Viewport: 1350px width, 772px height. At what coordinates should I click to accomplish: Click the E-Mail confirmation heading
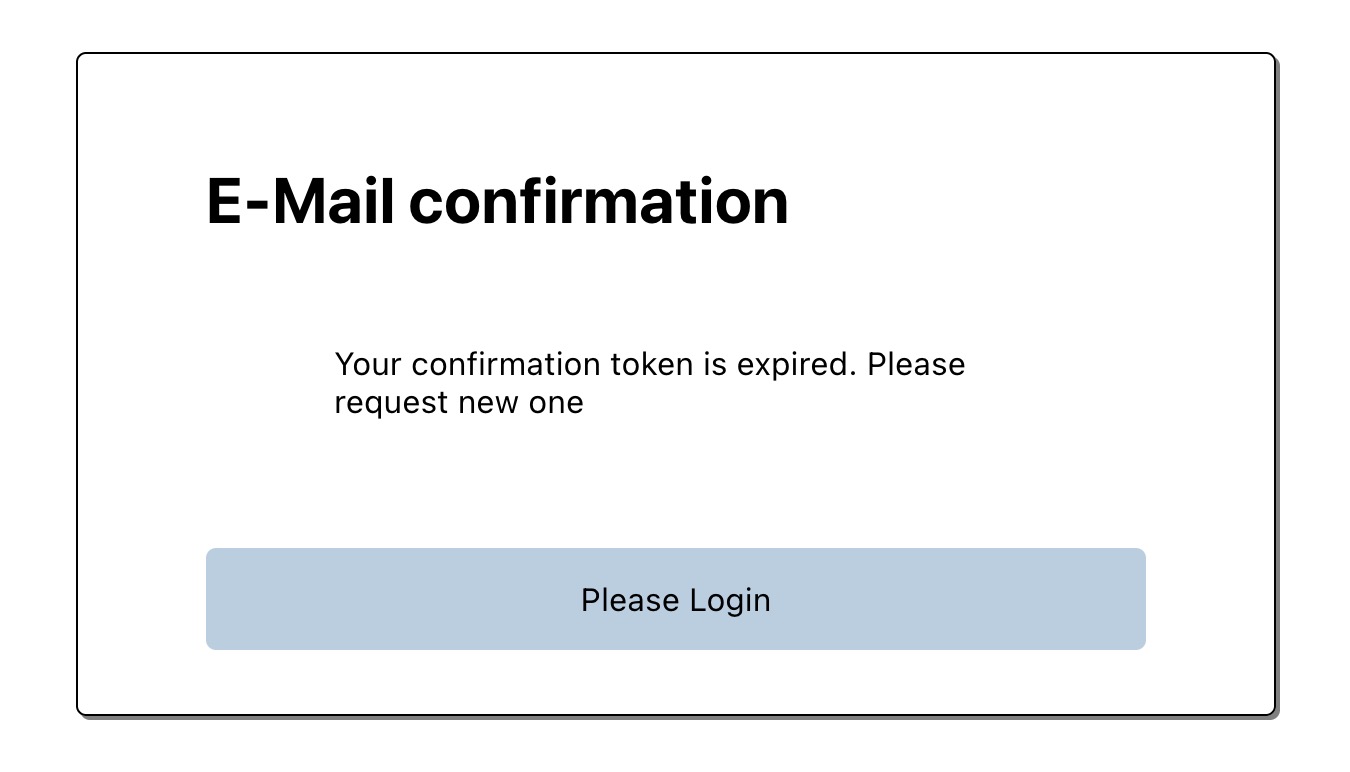(497, 201)
